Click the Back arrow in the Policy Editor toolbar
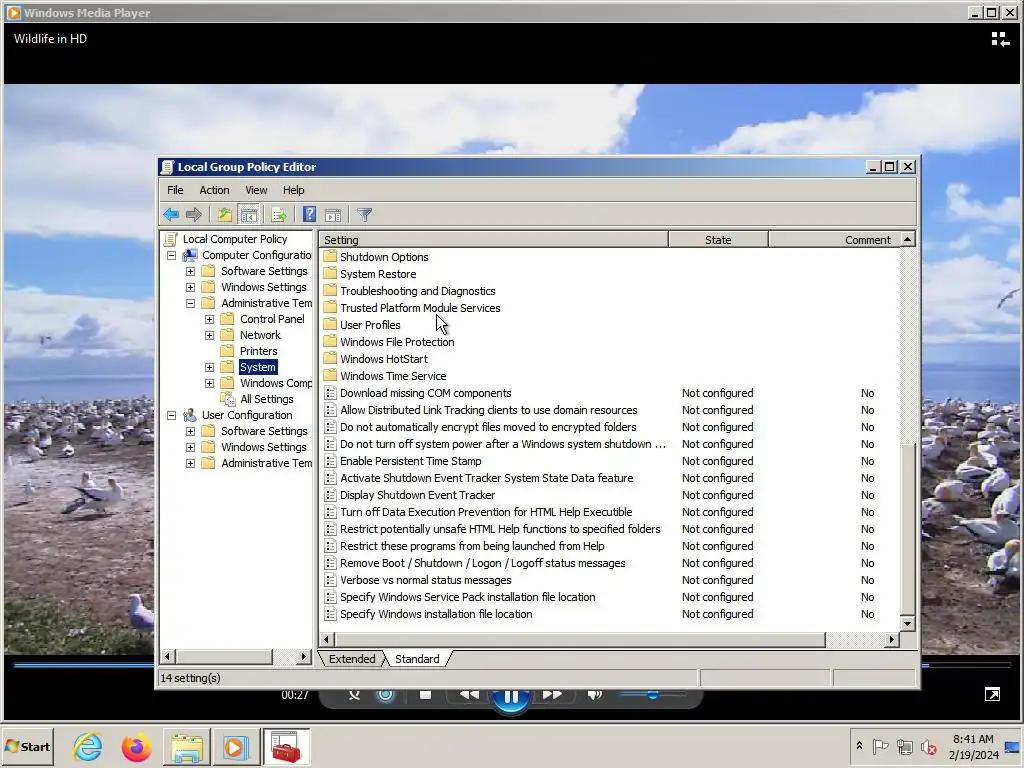 [171, 214]
